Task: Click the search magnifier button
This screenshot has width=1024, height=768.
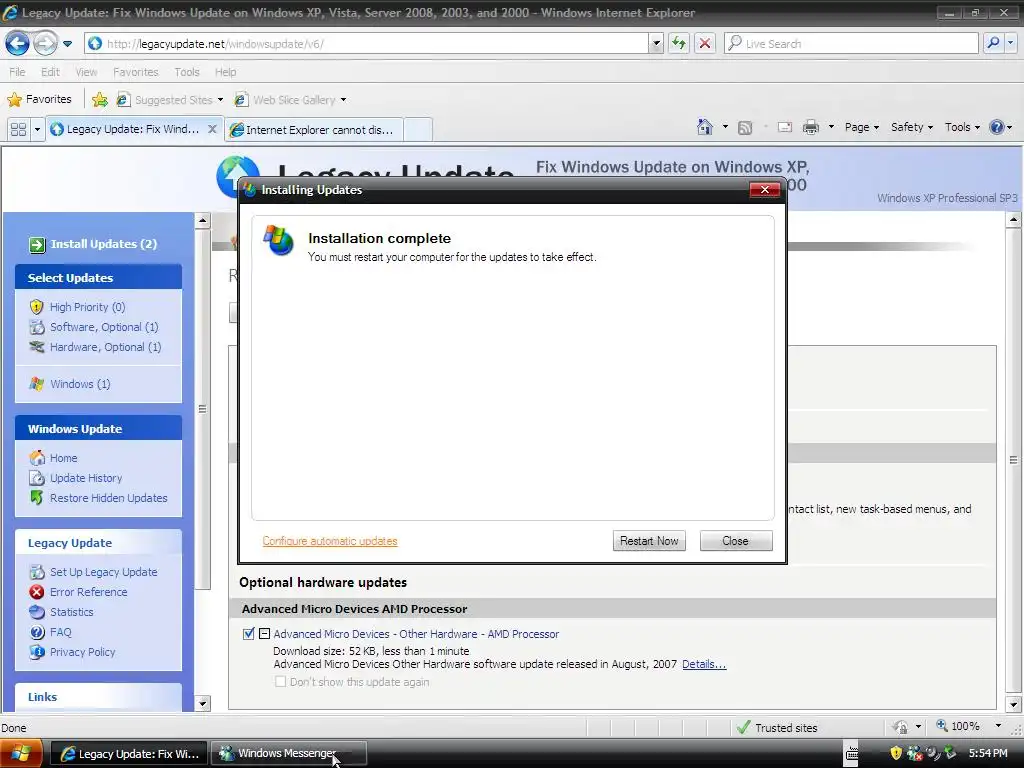Action: pyautogui.click(x=993, y=44)
